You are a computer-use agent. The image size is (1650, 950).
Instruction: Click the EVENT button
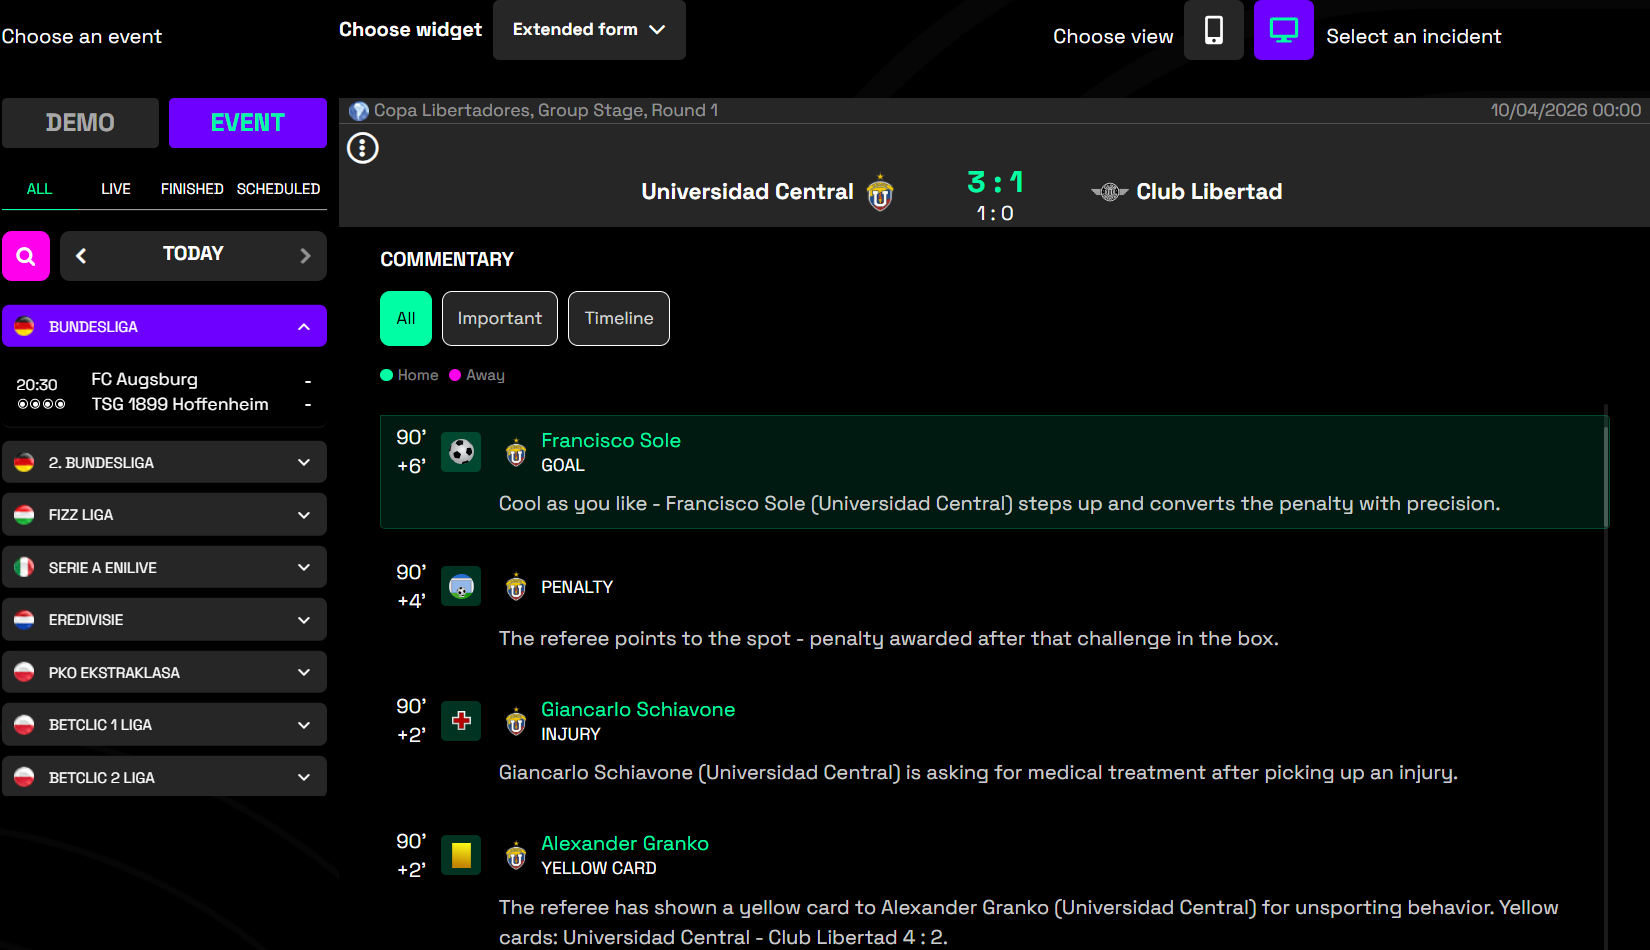coord(248,123)
